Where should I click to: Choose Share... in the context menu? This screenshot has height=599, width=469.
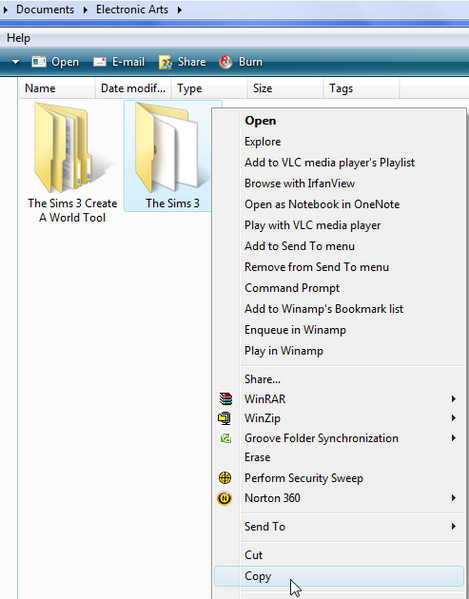pyautogui.click(x=339, y=379)
